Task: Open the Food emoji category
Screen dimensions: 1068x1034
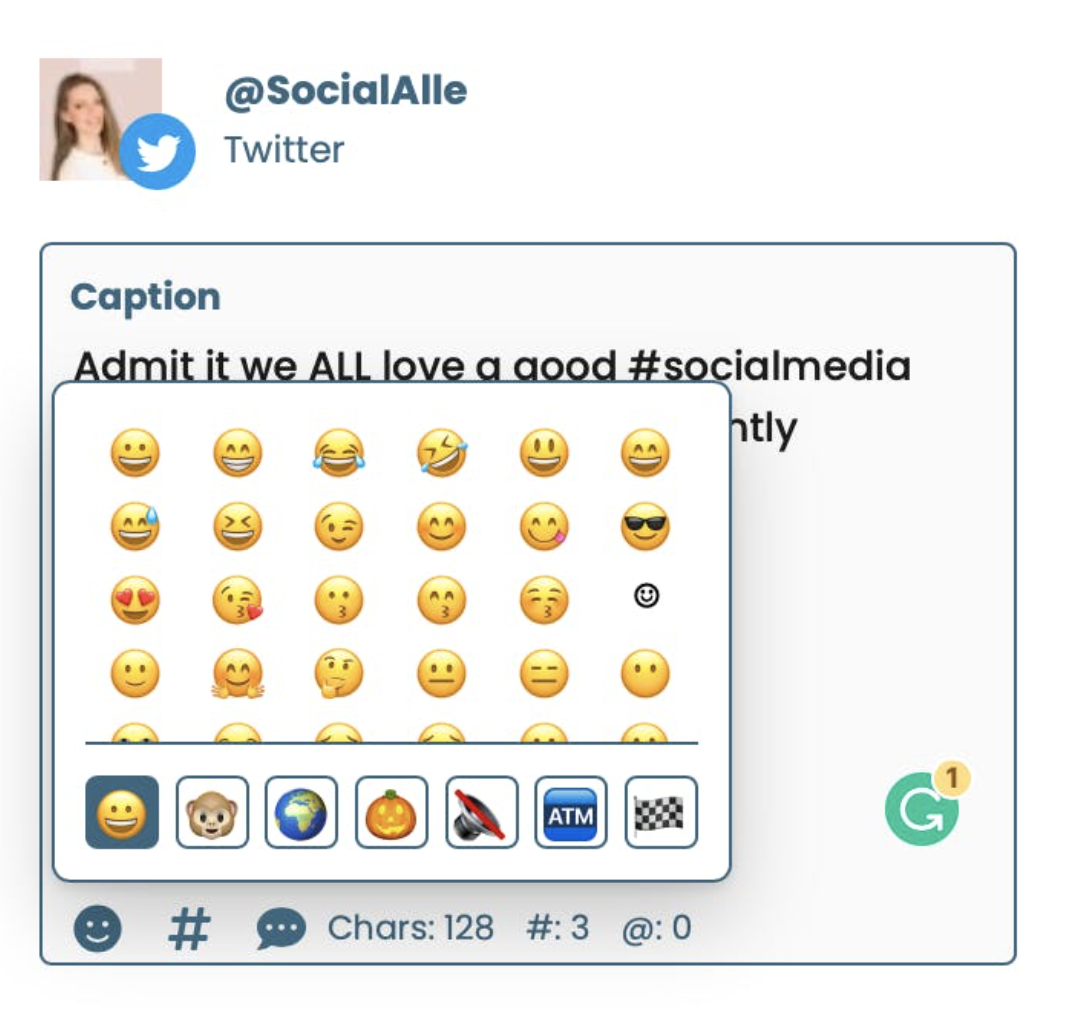Action: pyautogui.click(x=389, y=812)
